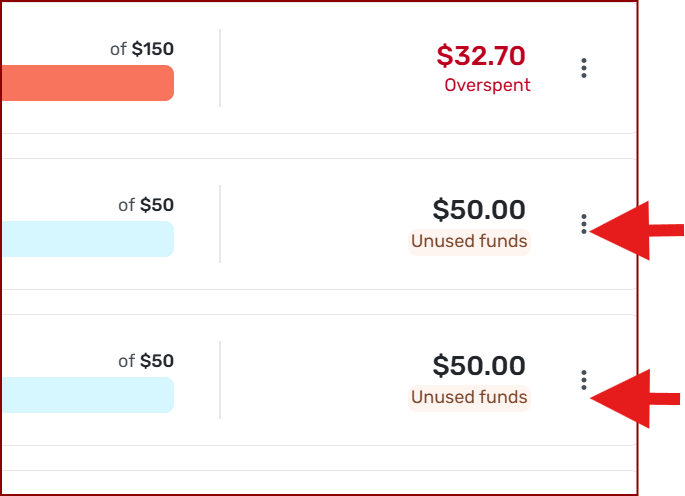Click the red Overspent status label
The width and height of the screenshot is (685, 496).
[487, 85]
